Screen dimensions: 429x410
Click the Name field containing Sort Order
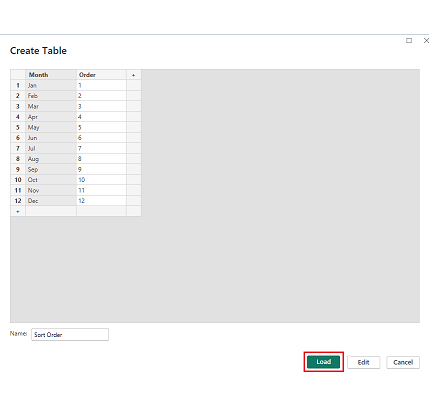tap(70, 335)
